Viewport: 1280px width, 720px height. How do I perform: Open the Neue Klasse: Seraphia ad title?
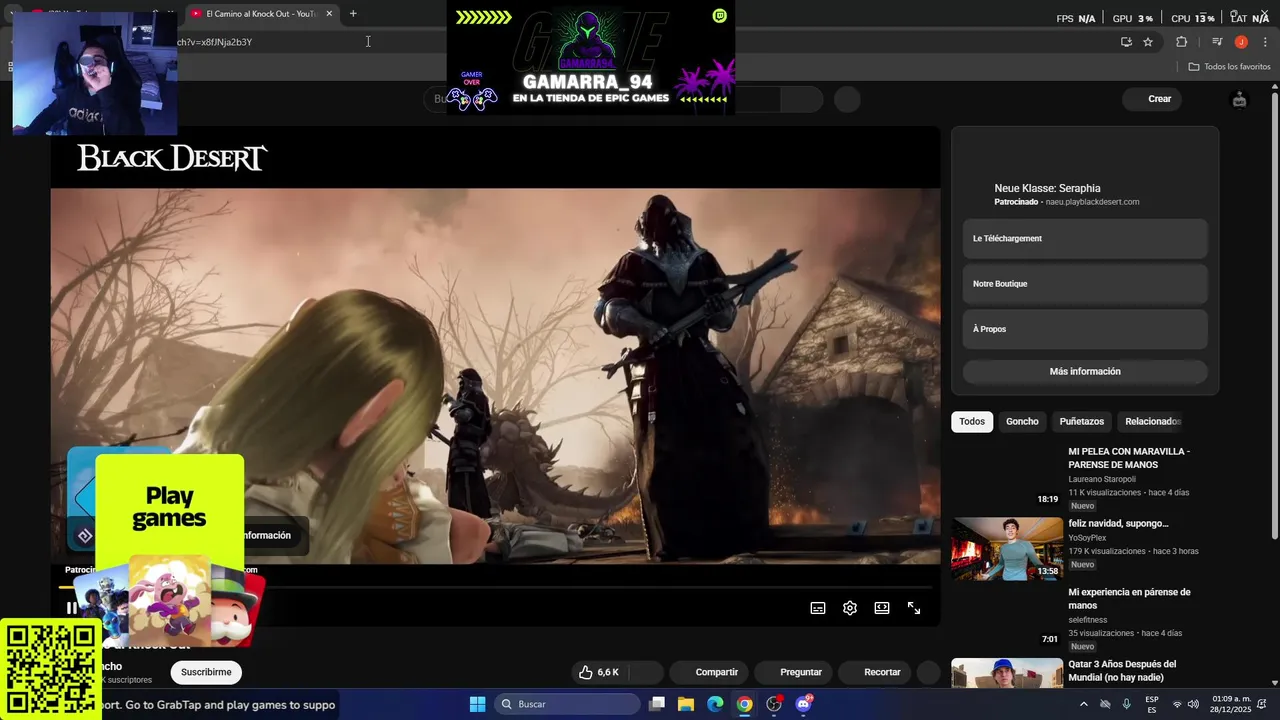click(1047, 188)
